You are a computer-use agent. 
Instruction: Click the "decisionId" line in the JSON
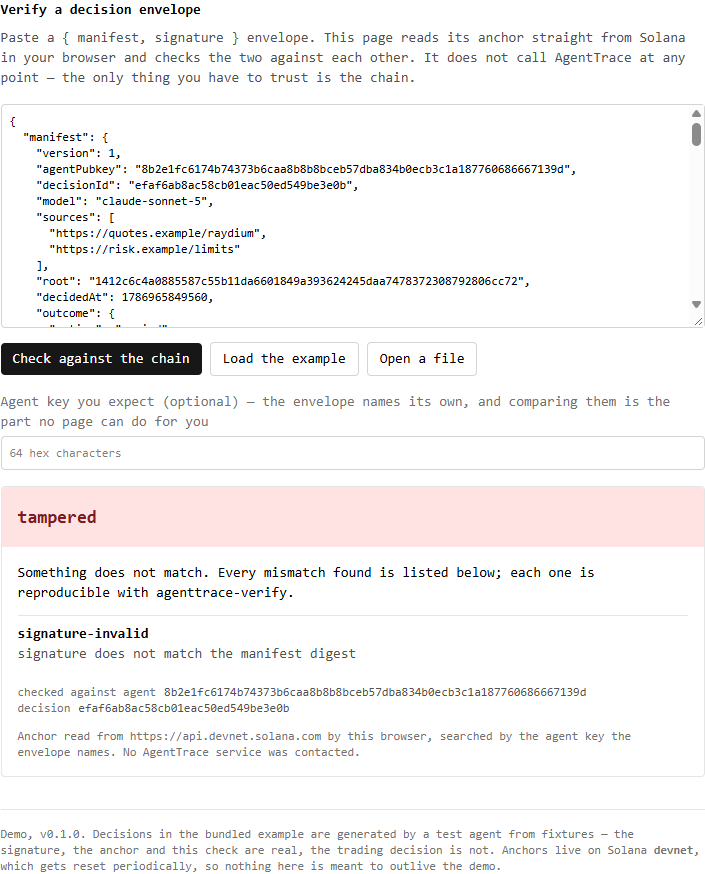click(197, 186)
